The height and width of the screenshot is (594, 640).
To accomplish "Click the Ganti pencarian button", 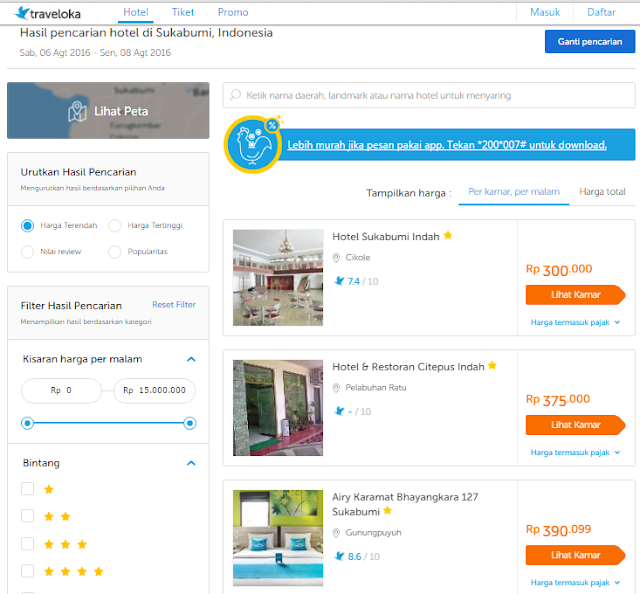I will (x=590, y=42).
